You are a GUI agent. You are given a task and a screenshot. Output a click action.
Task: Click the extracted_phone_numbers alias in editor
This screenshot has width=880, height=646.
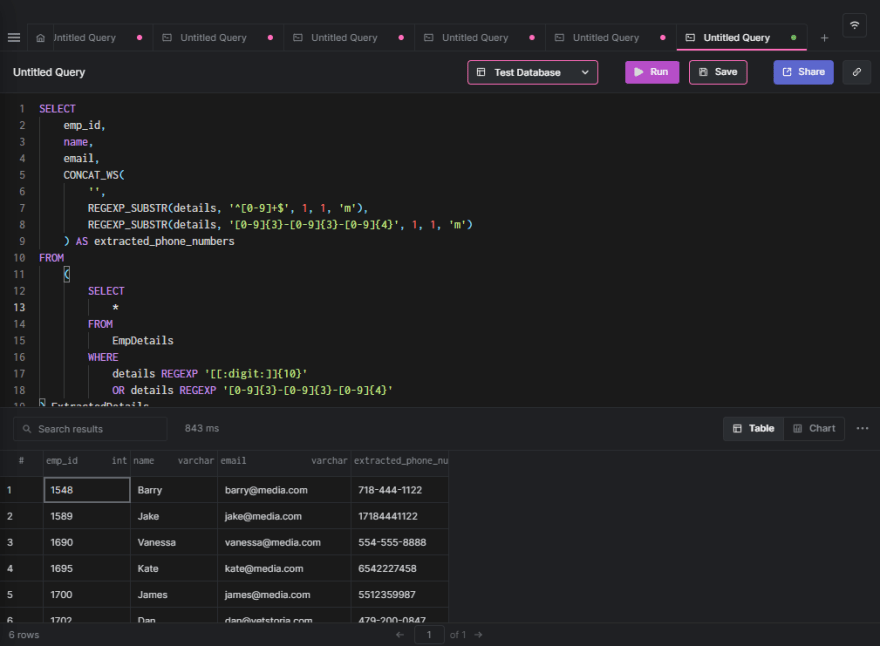coord(164,241)
